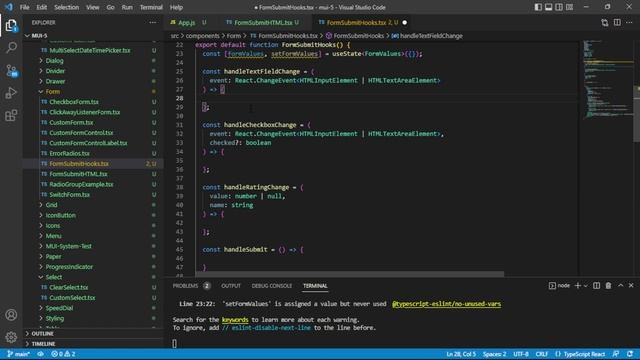Open Run and Debug view

(x=11, y=93)
